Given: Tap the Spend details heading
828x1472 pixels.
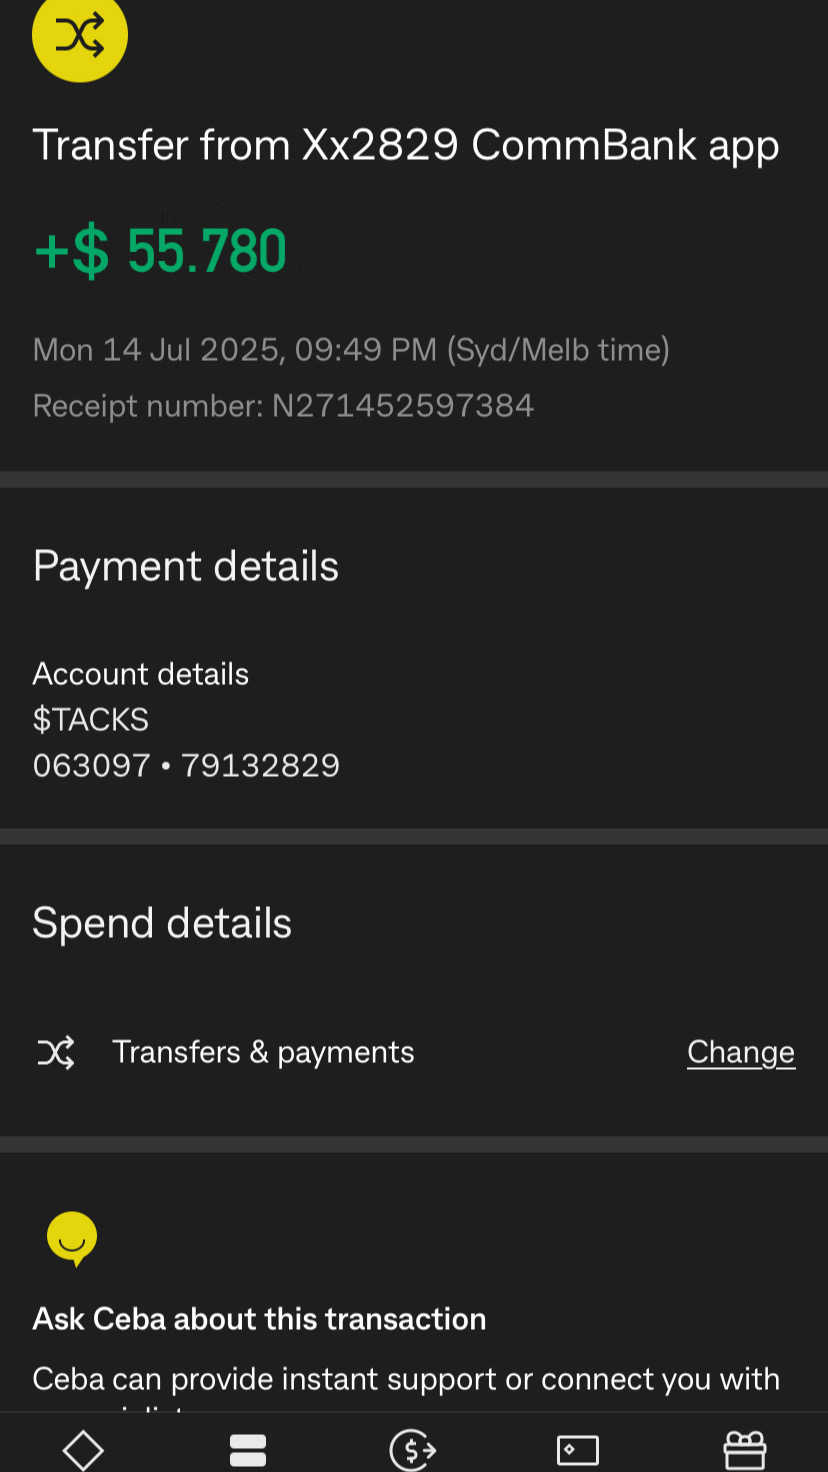Looking at the screenshot, I should (x=162, y=923).
